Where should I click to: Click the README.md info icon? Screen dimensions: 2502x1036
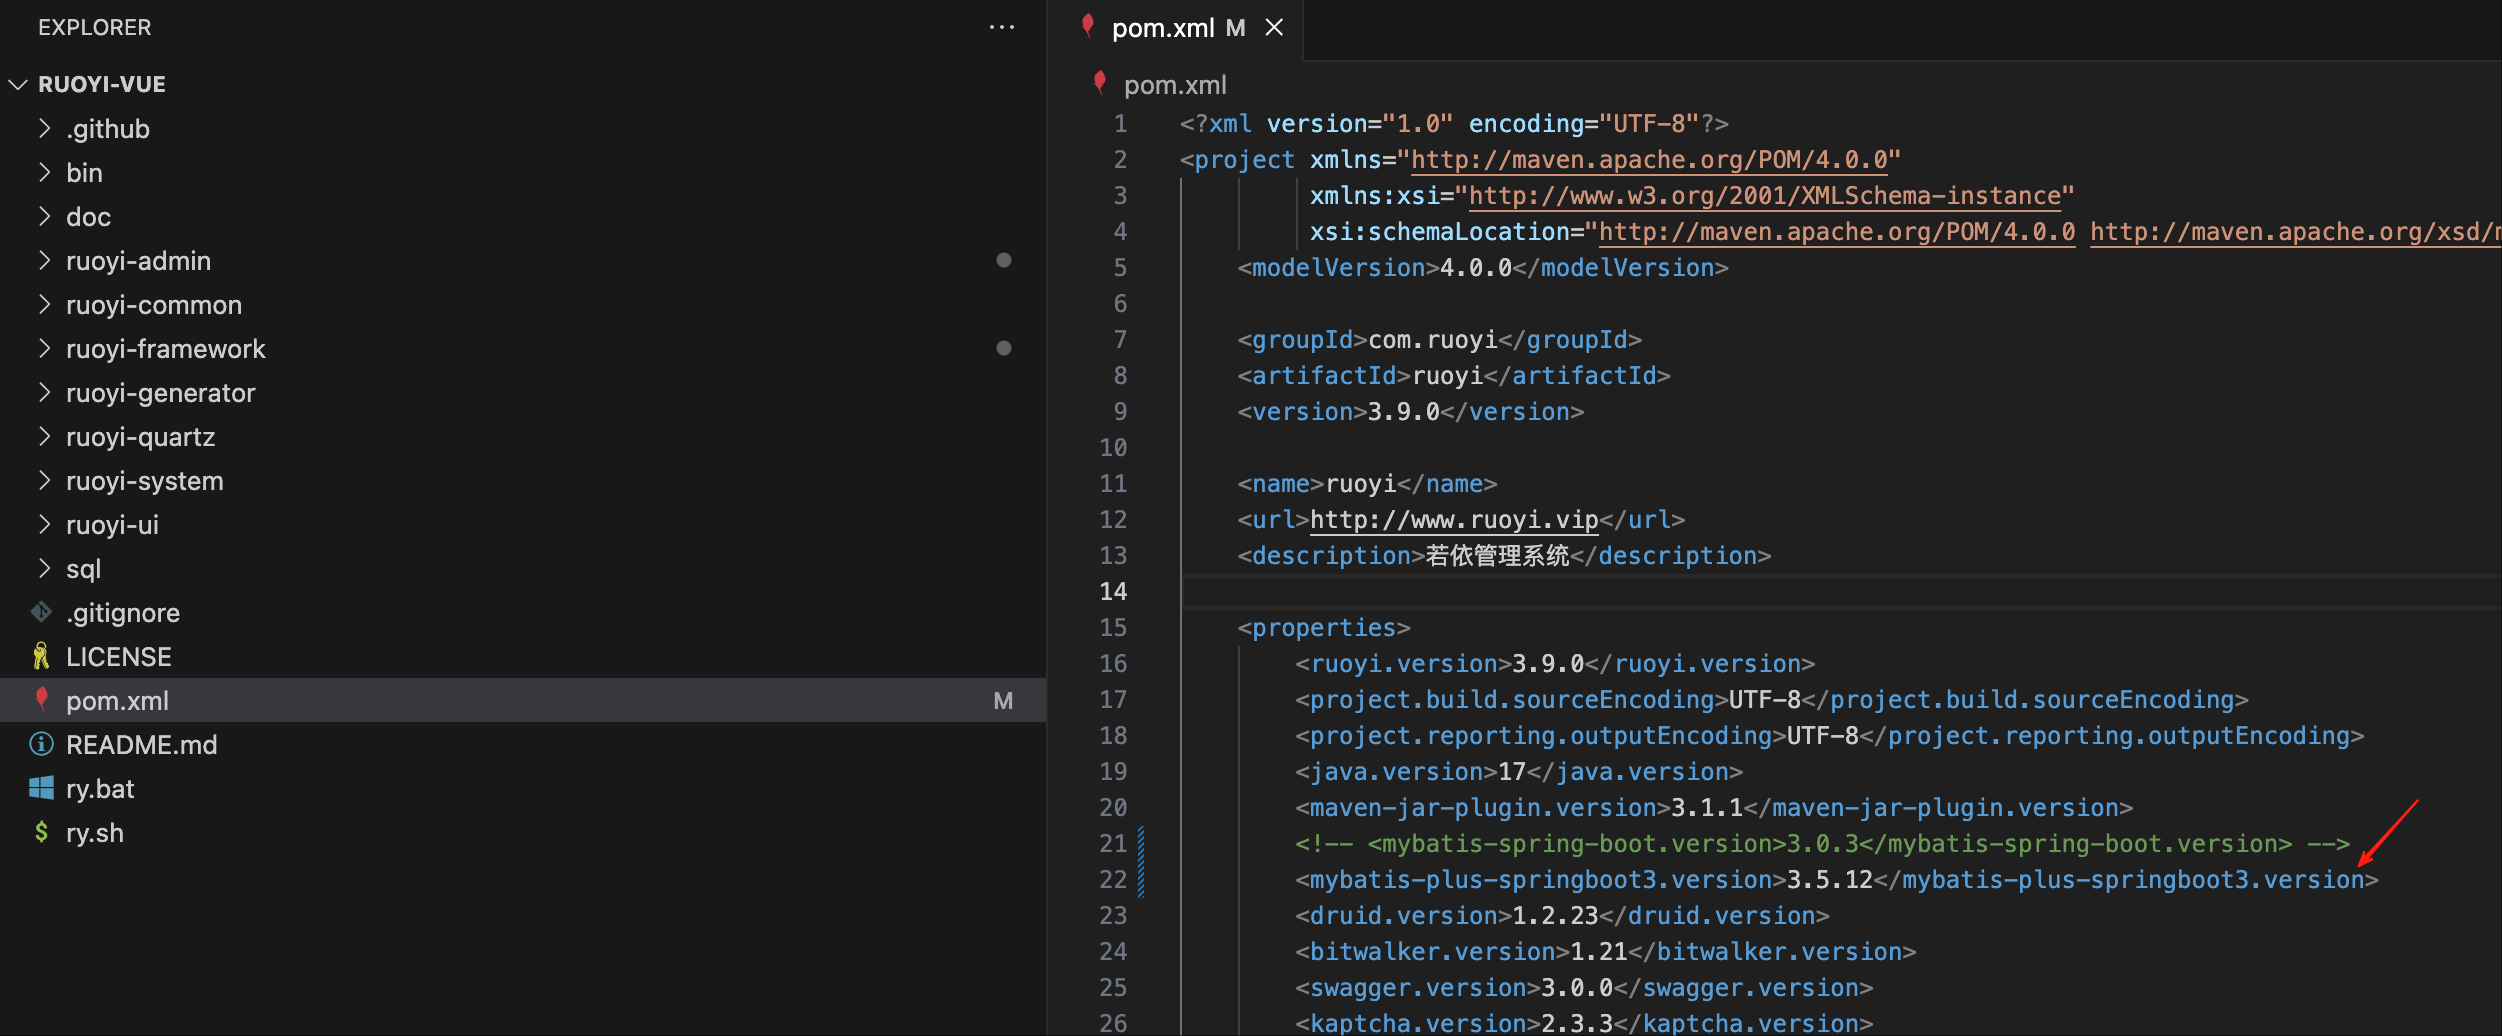tap(41, 744)
